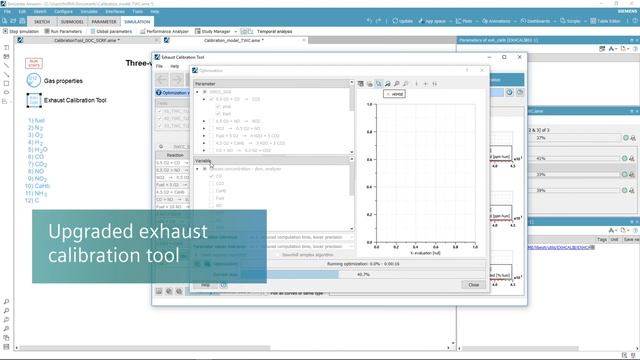Expand the 0.5 O2 + NO reaction node
This screenshot has height=360, width=640.
pos(204,121)
